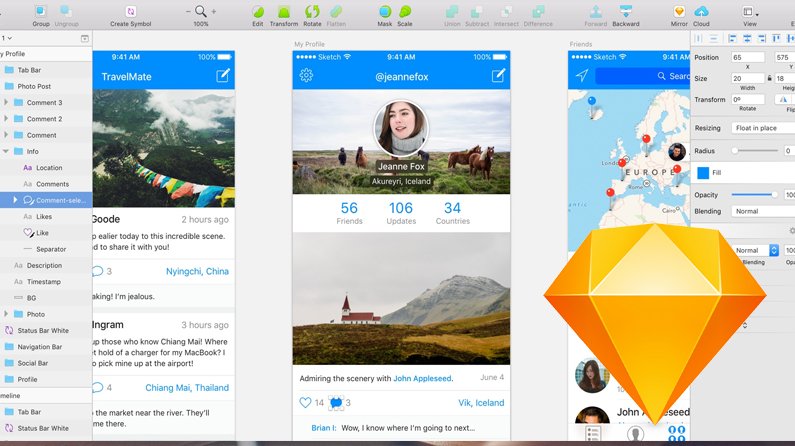
Task: Click the 'Nyingchi, China' location link
Action: point(197,271)
